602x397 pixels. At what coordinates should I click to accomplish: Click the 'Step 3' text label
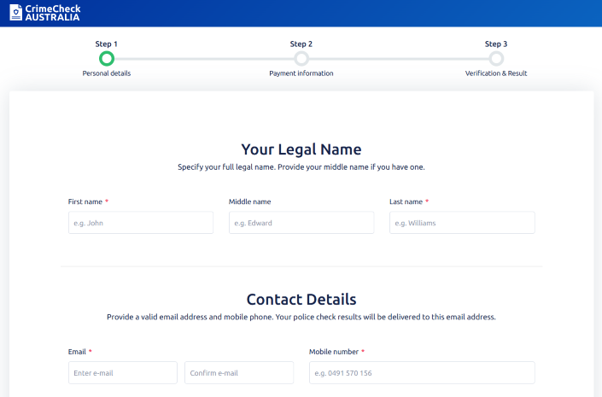click(x=496, y=44)
